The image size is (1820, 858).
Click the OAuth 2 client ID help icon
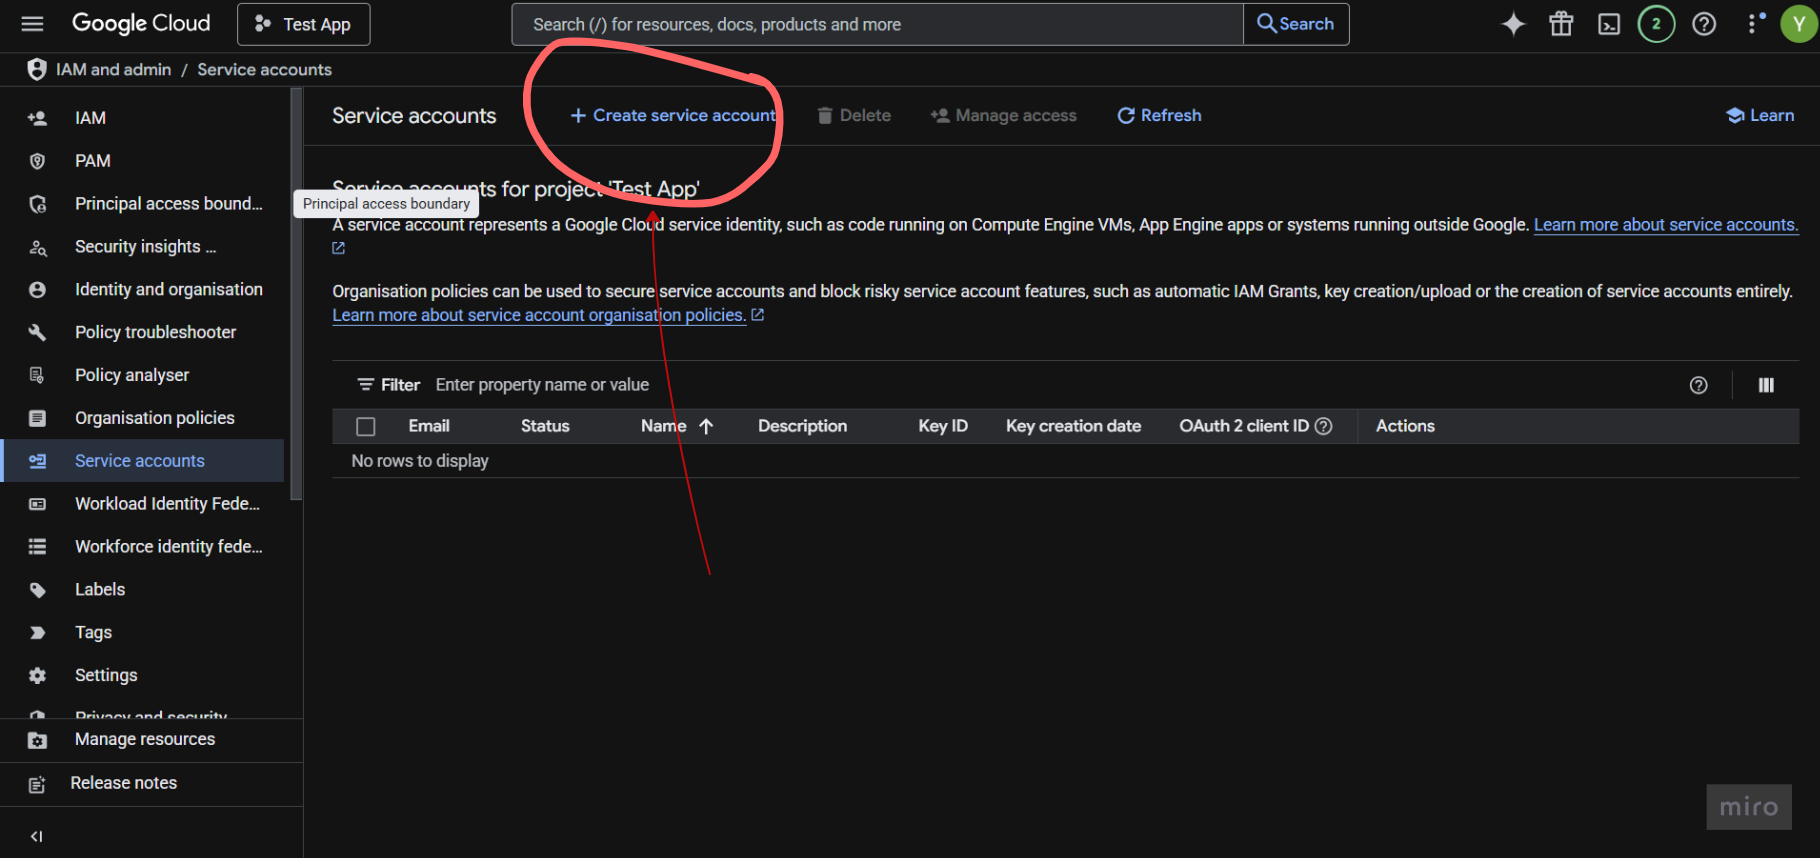tap(1323, 426)
